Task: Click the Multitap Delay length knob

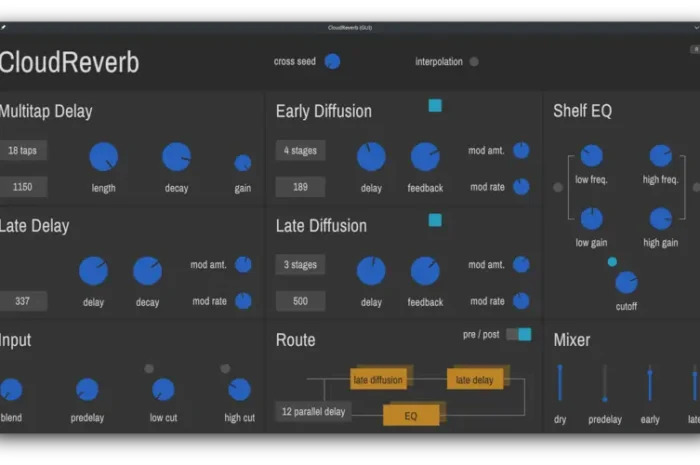Action: click(x=103, y=156)
